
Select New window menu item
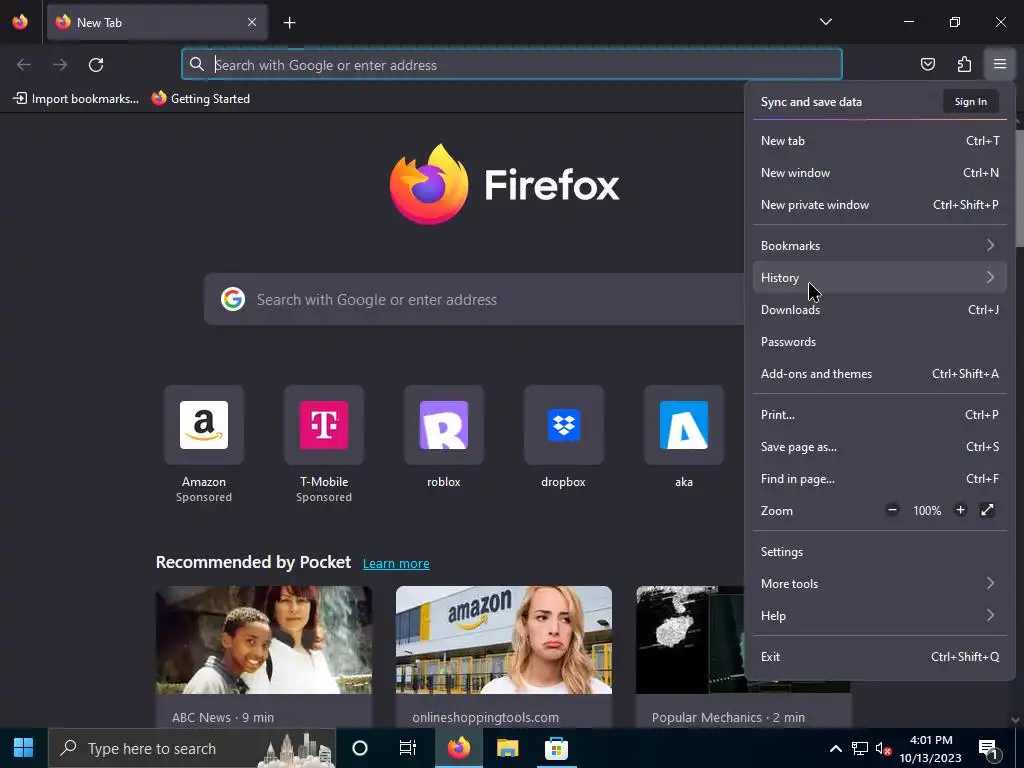880,172
